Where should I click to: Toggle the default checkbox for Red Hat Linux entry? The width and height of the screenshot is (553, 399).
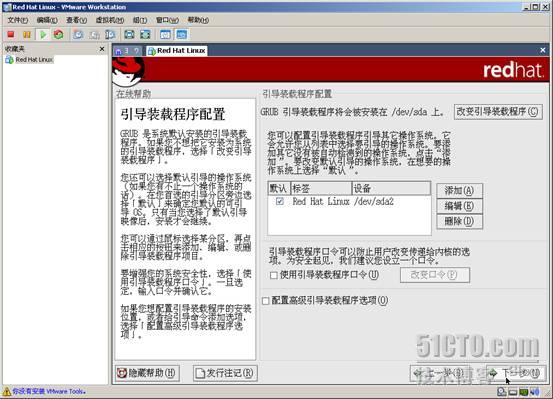pyautogui.click(x=280, y=201)
